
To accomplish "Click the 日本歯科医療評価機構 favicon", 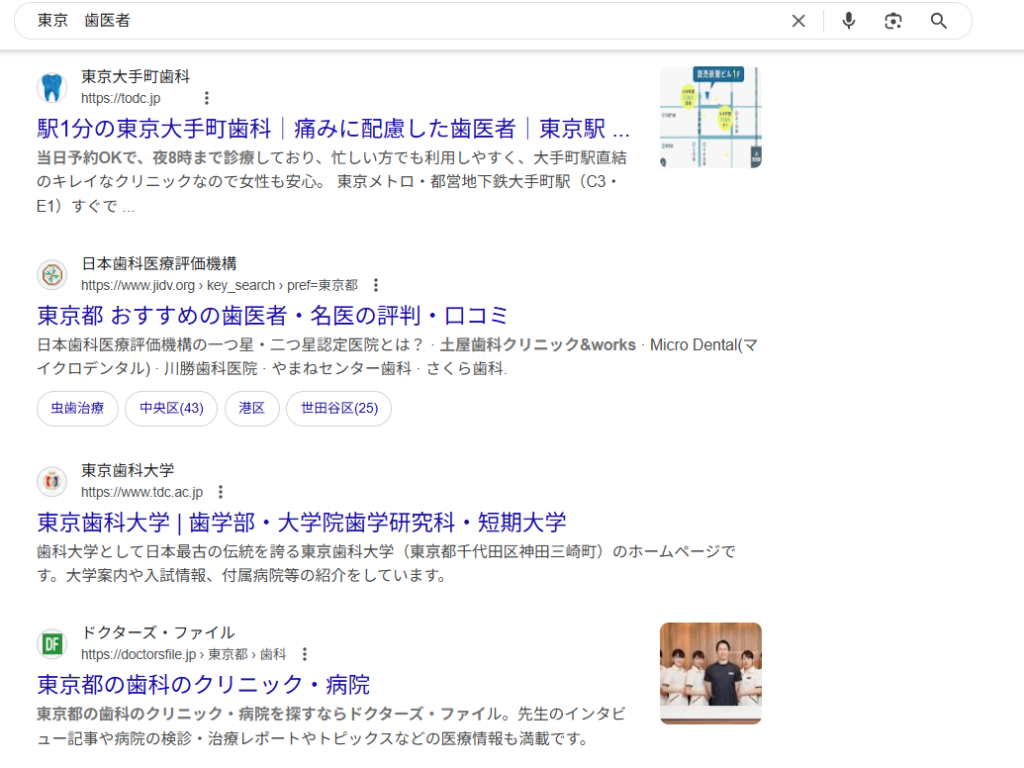I will (x=52, y=274).
